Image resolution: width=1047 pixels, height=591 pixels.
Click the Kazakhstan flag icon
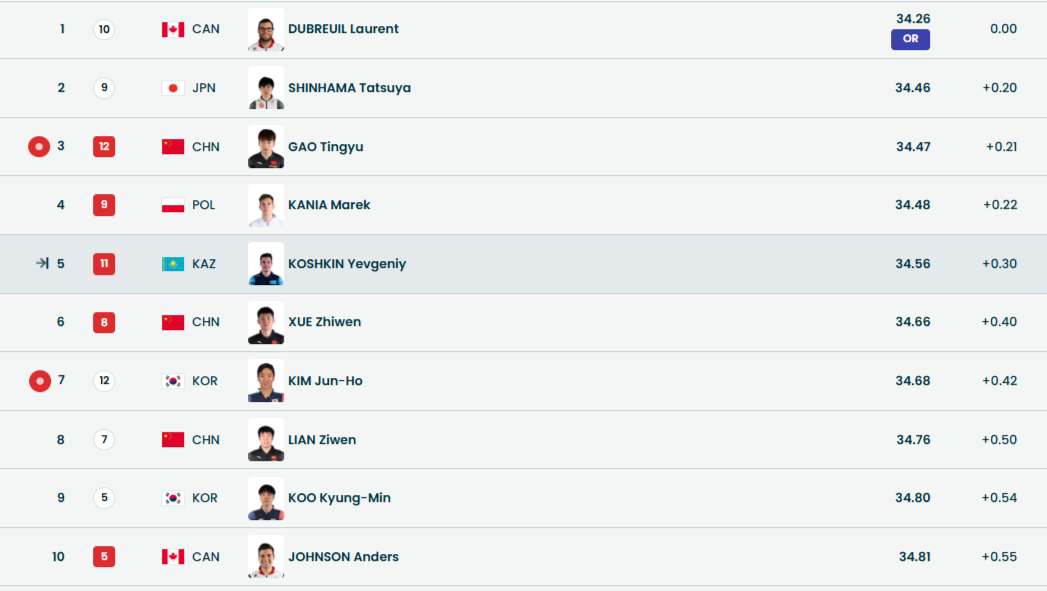pyautogui.click(x=173, y=264)
